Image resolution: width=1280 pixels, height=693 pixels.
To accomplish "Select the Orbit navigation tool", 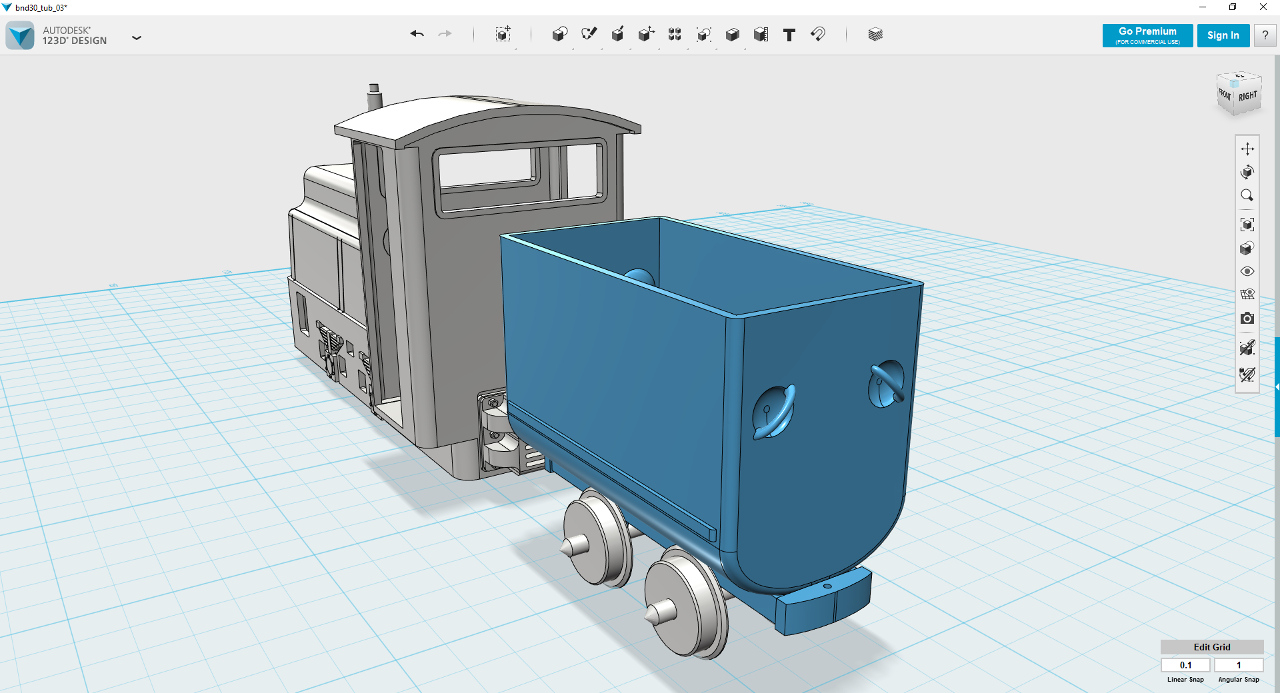I will pyautogui.click(x=1247, y=172).
